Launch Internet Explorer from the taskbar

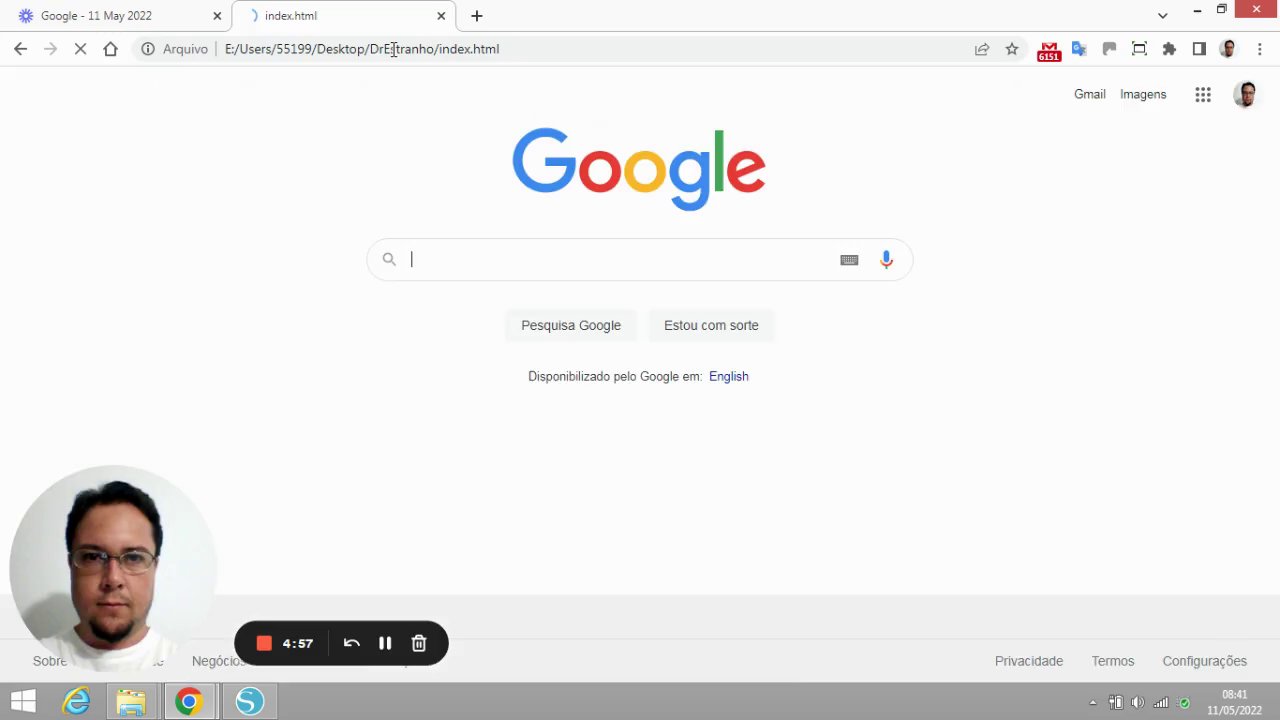(77, 702)
